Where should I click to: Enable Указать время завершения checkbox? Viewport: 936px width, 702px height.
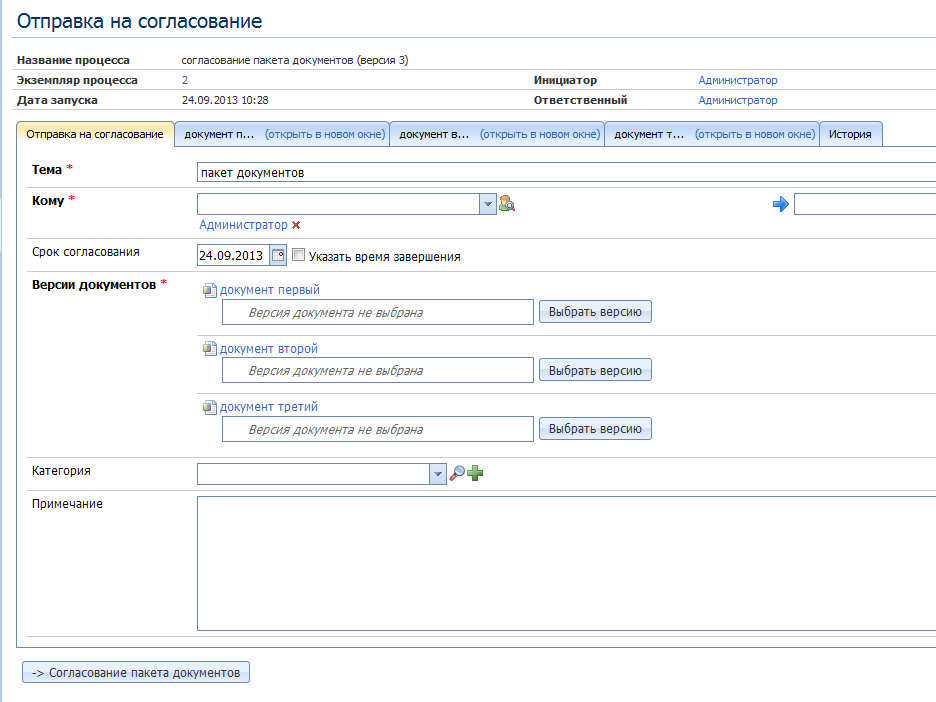coord(298,256)
